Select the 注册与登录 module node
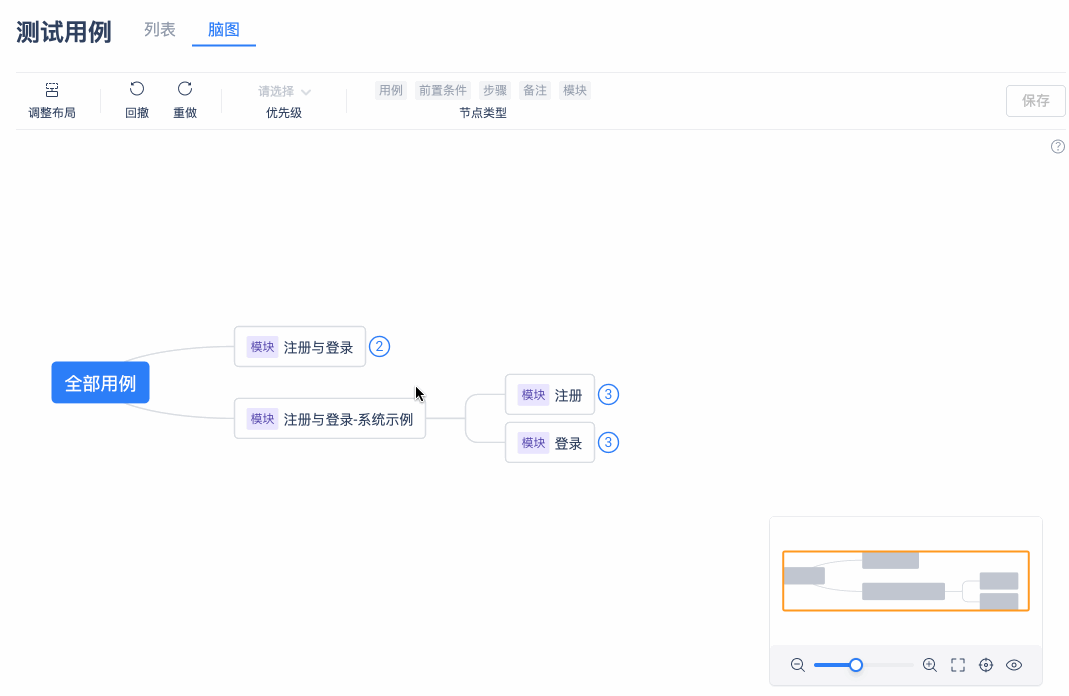This screenshot has height=696, width=1069. [300, 347]
